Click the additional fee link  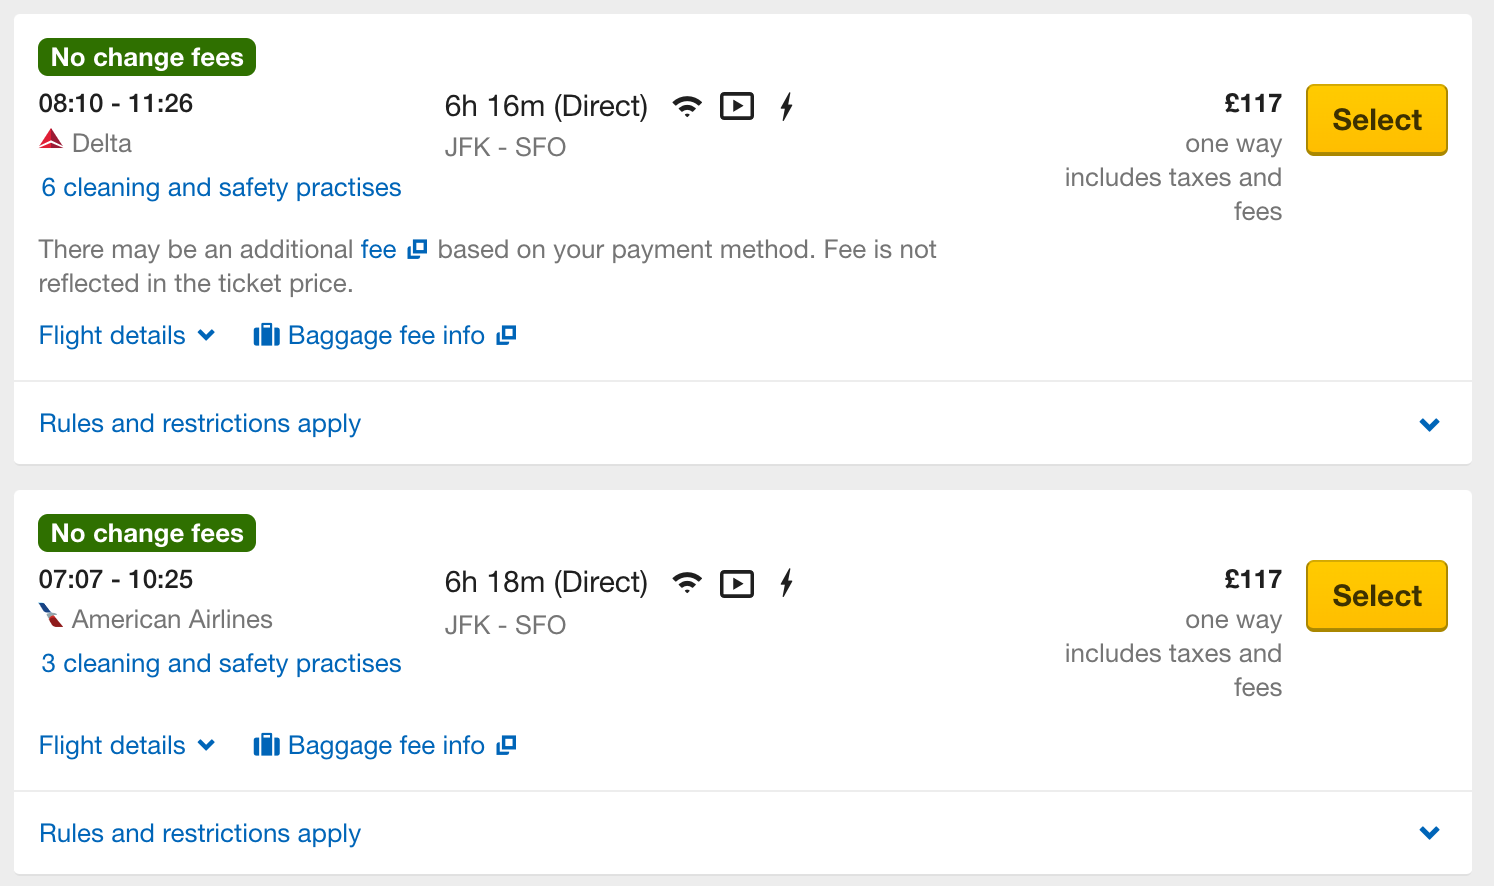378,249
